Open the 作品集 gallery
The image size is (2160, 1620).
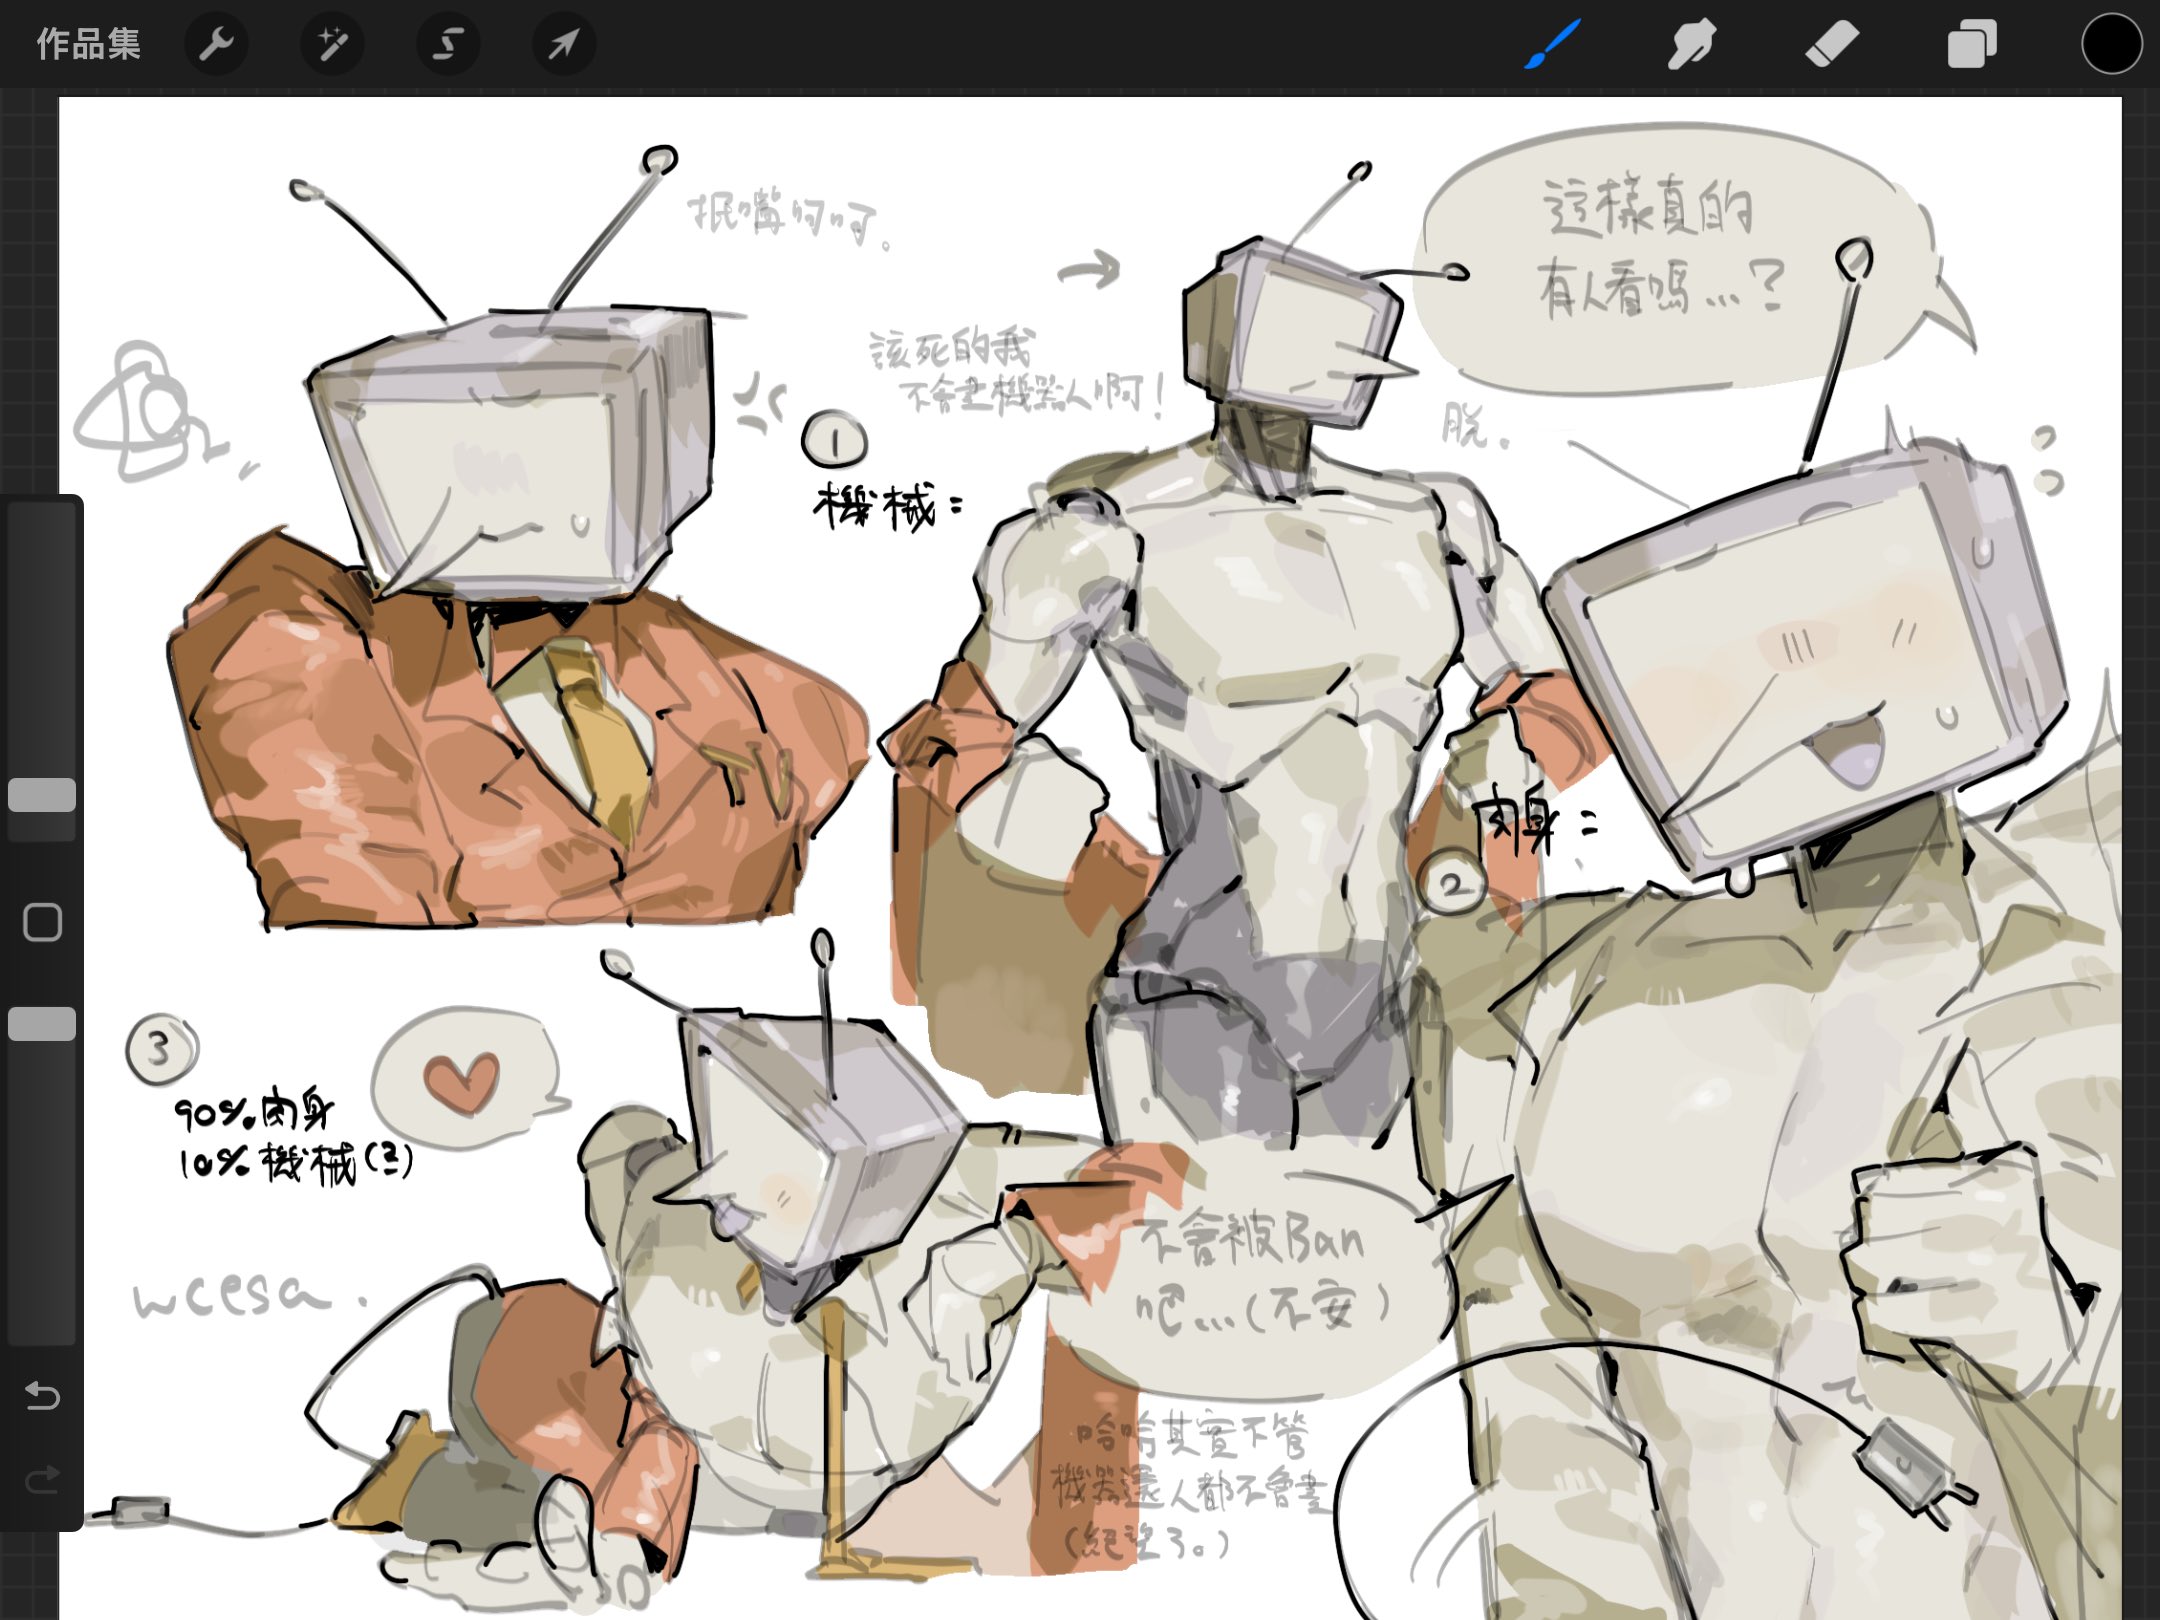click(88, 45)
